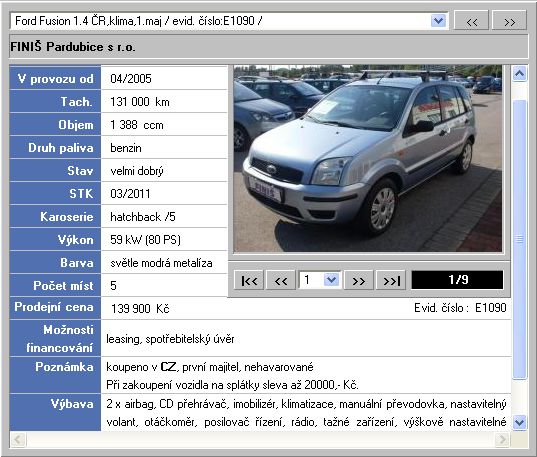Click the Objem label
537x457 pixels.
[76, 125]
